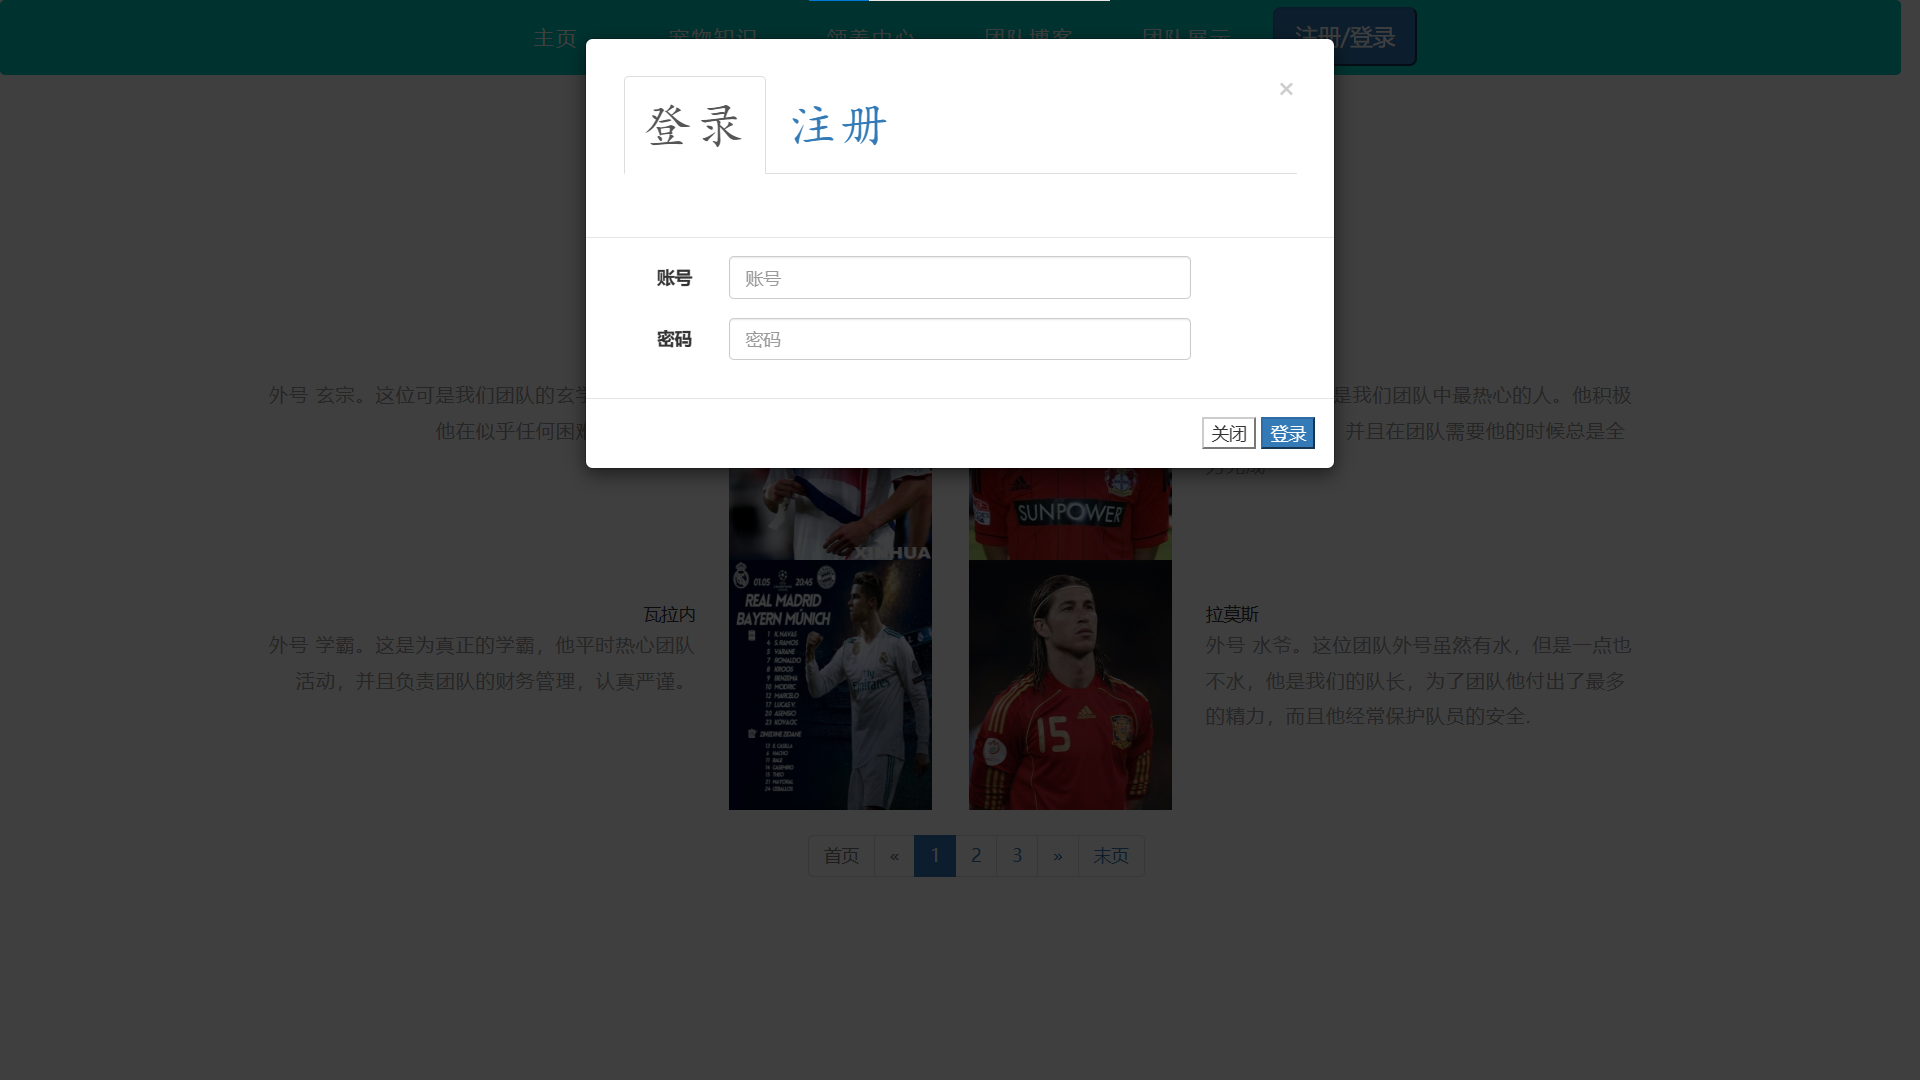This screenshot has height=1080, width=1920.
Task: Click the SUNPOWER jersey image
Action: pyautogui.click(x=1070, y=513)
